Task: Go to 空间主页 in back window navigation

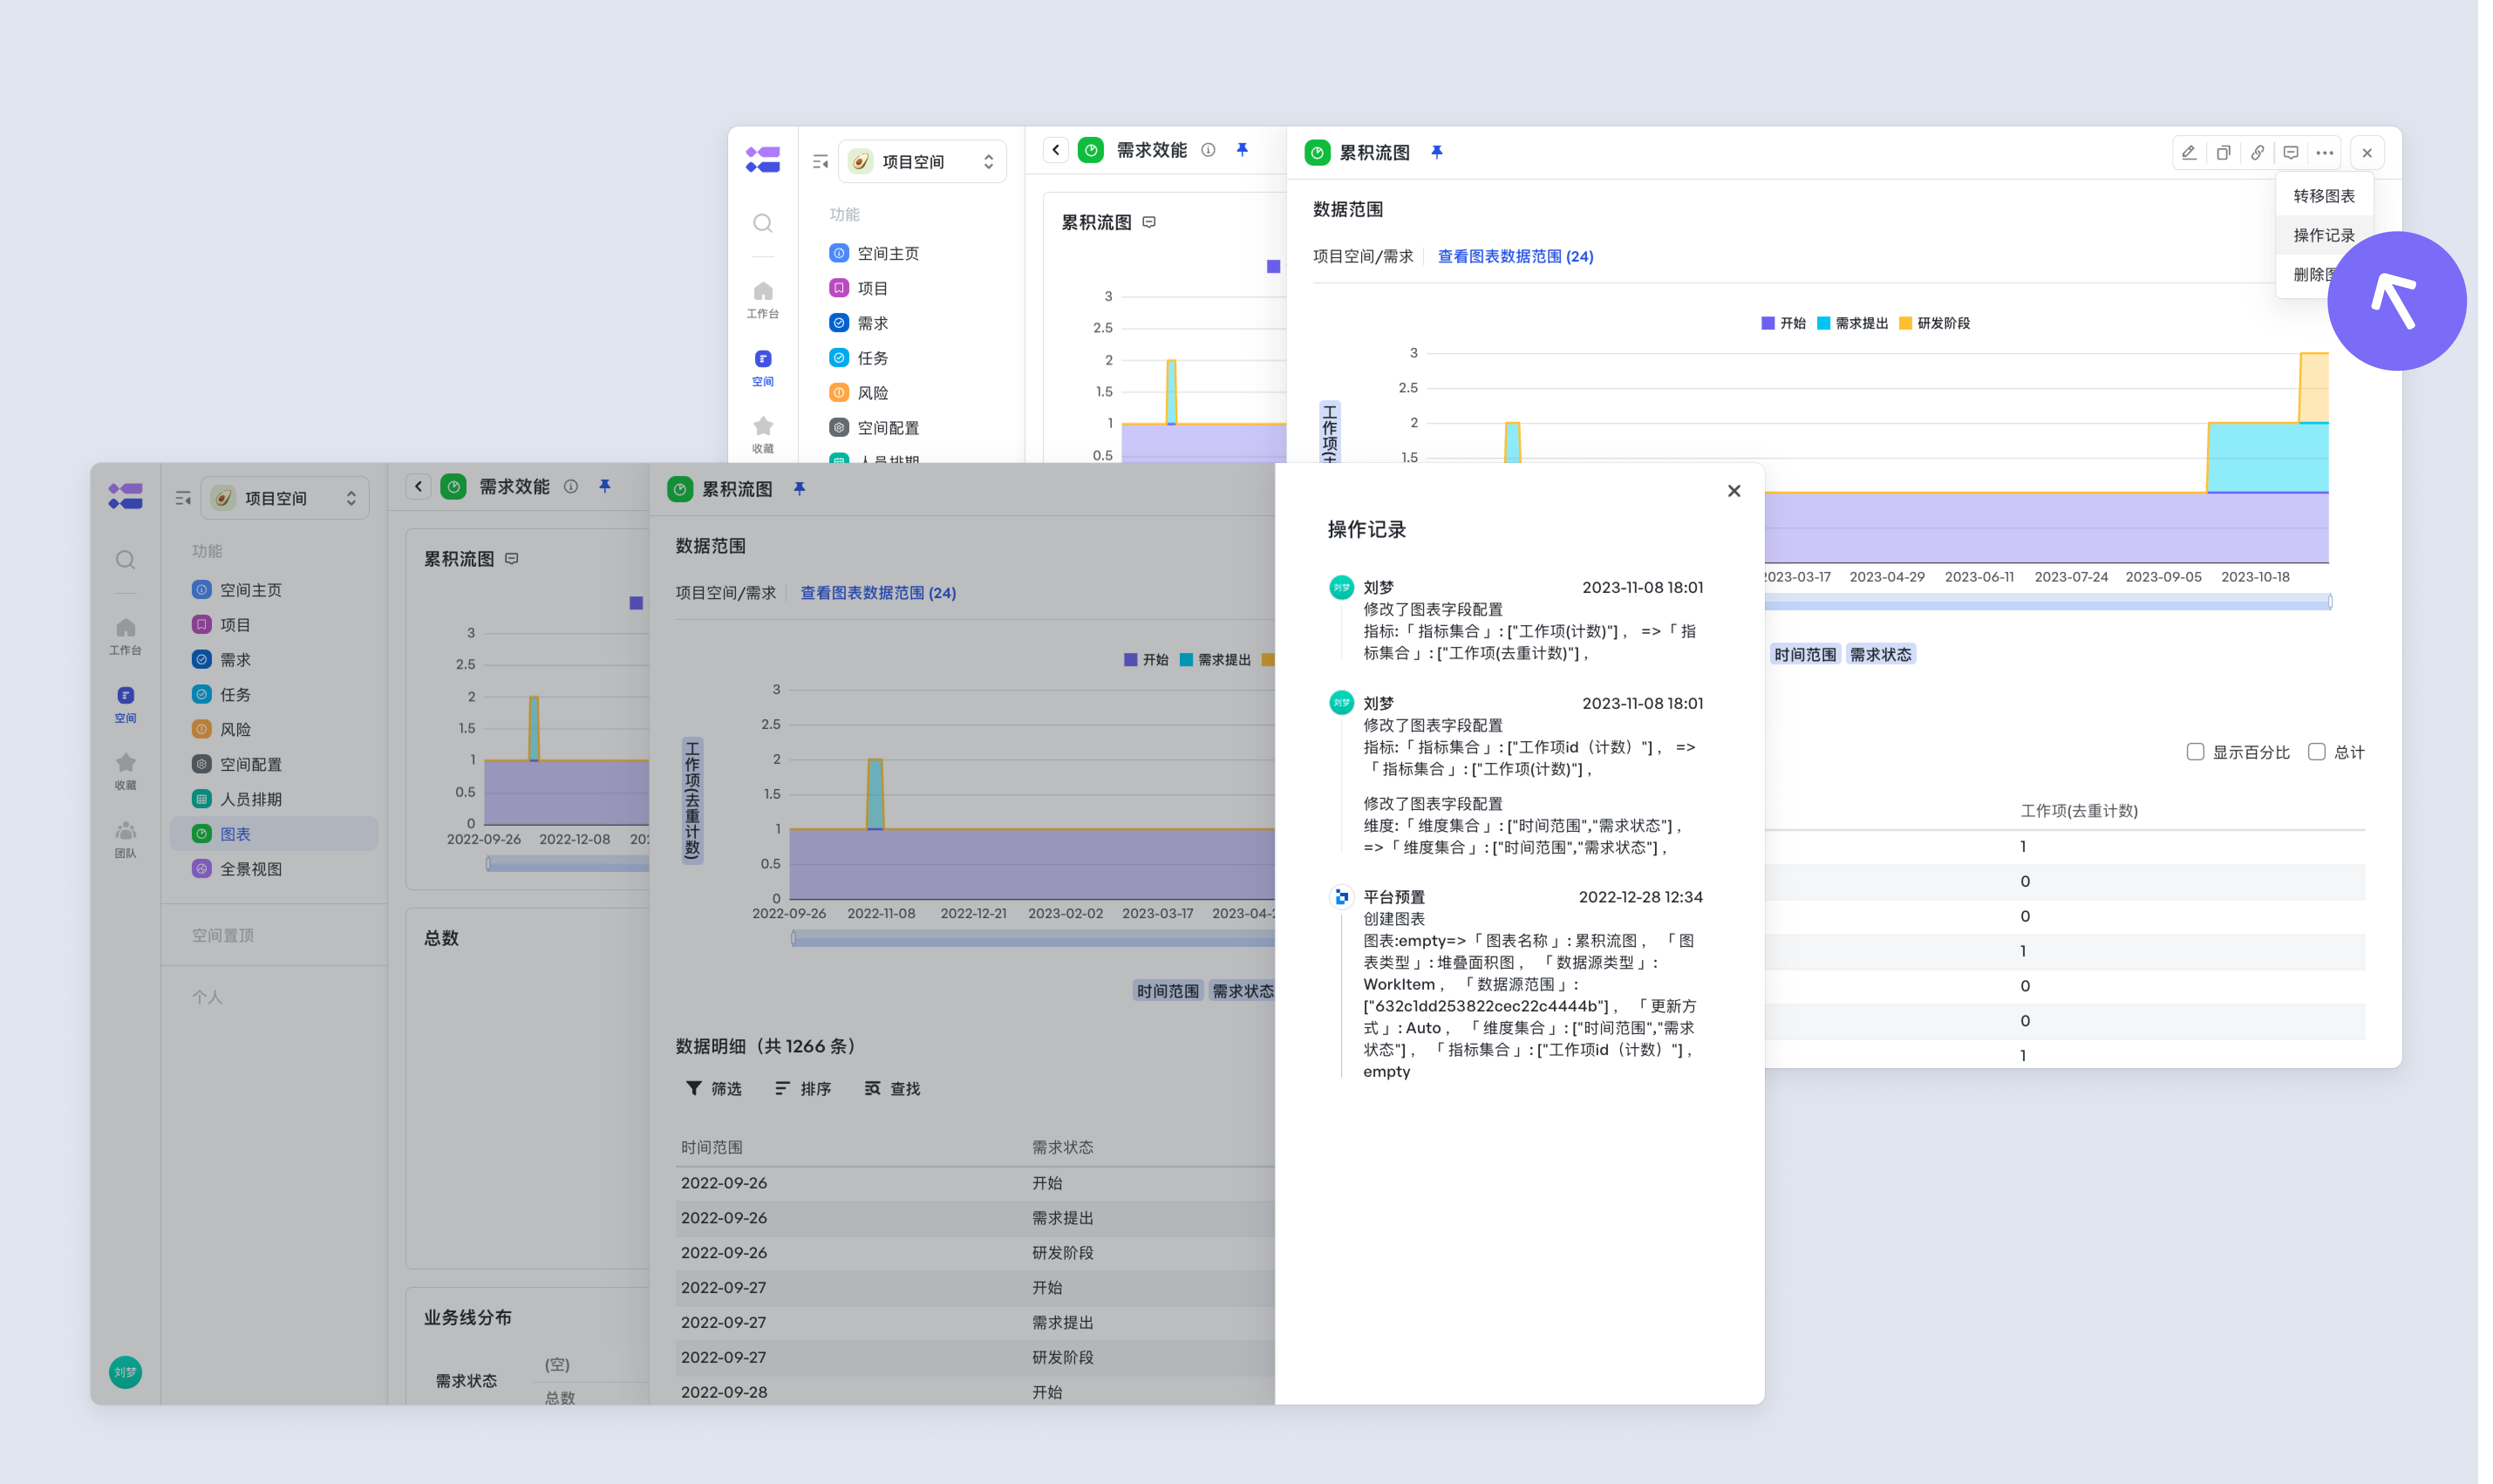Action: pyautogui.click(x=888, y=254)
